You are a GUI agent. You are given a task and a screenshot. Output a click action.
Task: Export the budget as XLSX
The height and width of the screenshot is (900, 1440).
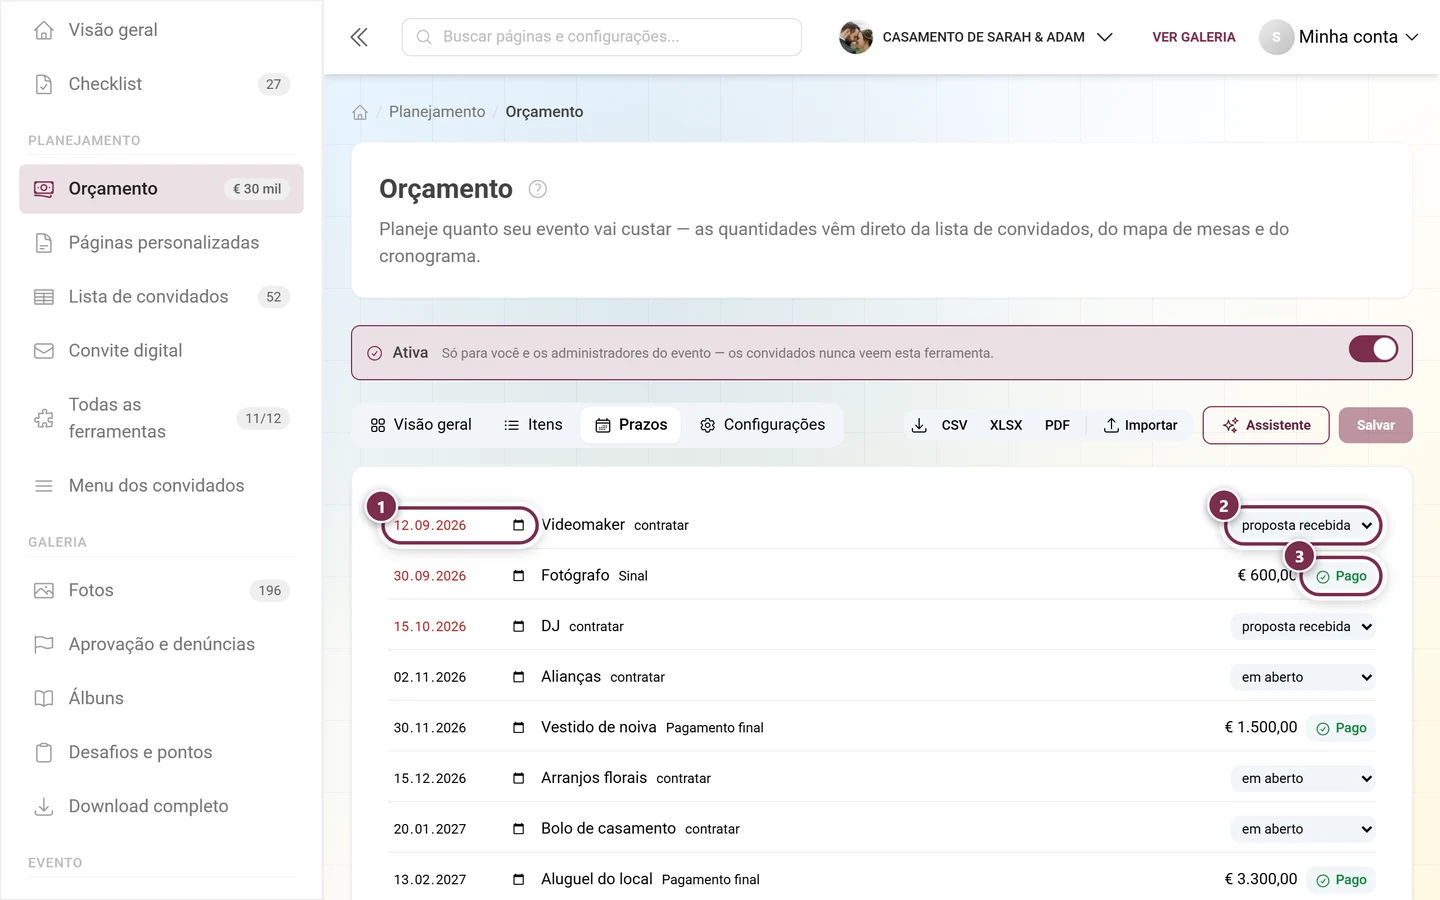[x=1006, y=425]
